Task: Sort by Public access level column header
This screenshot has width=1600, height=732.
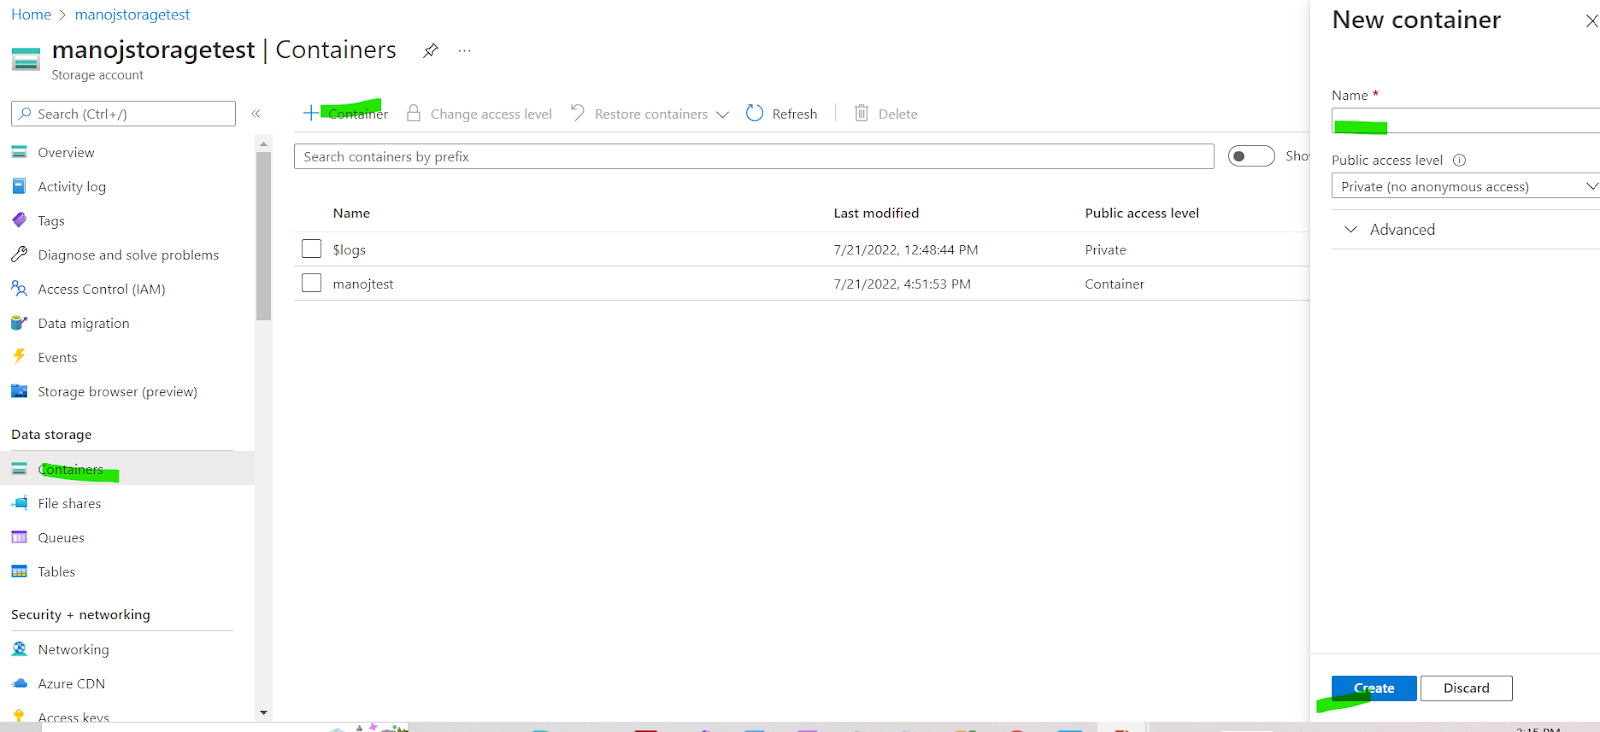Action: coord(1142,213)
